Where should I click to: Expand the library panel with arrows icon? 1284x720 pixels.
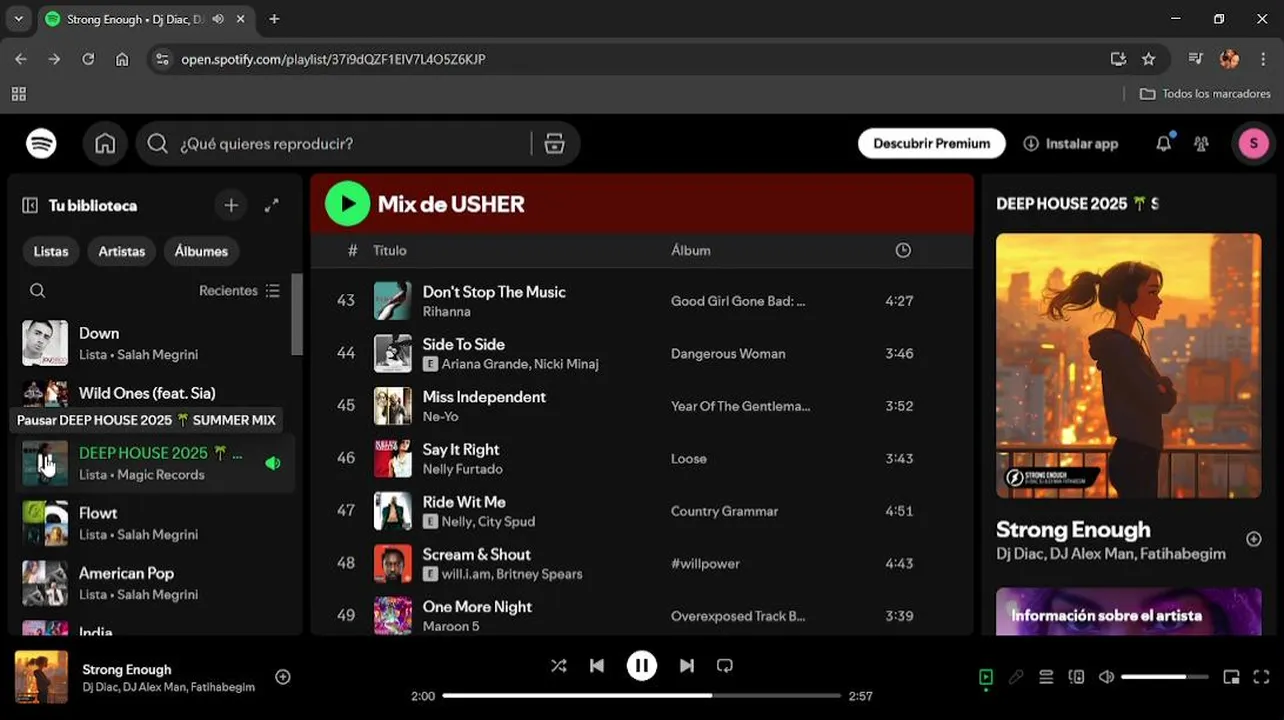[x=271, y=205]
